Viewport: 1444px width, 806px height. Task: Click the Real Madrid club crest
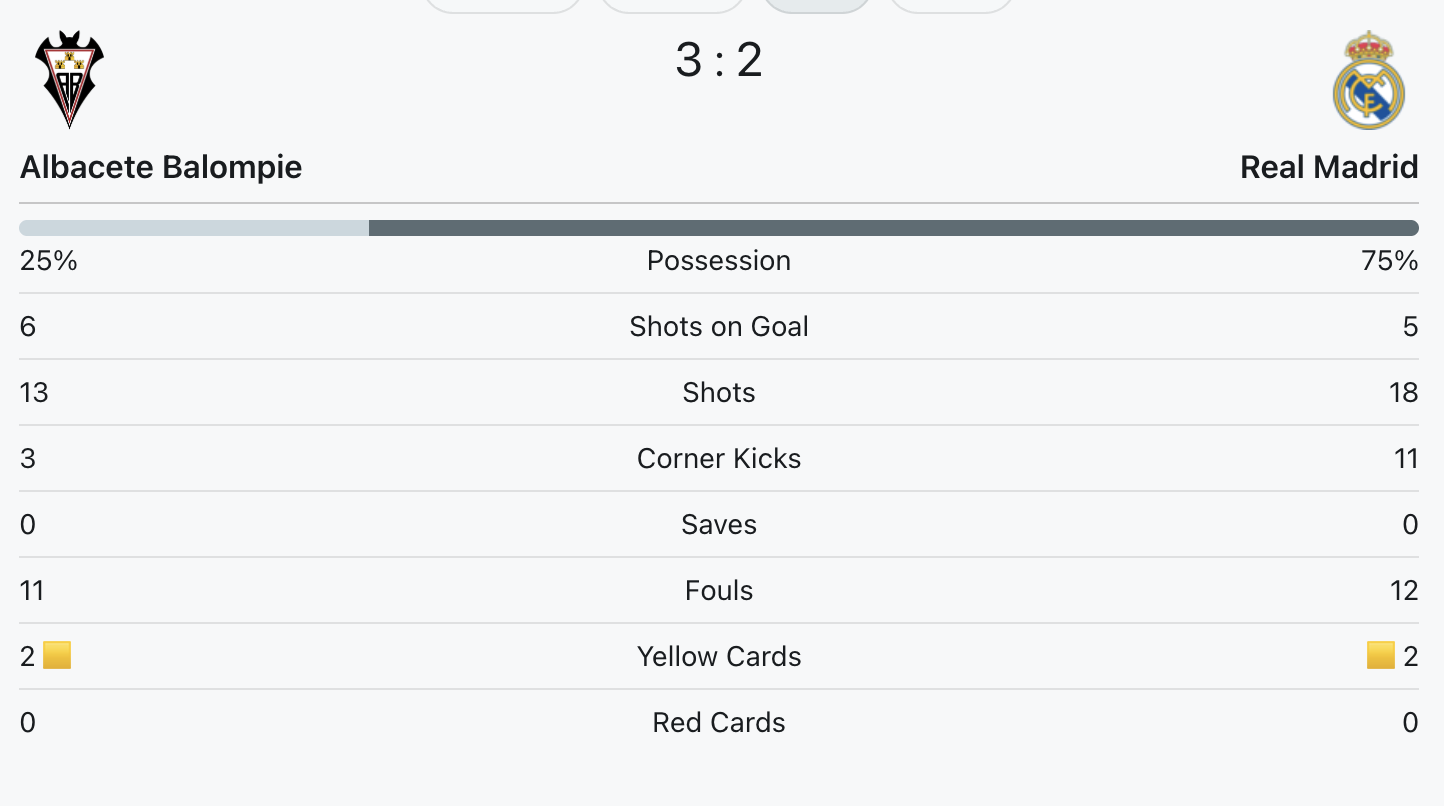pos(1369,80)
